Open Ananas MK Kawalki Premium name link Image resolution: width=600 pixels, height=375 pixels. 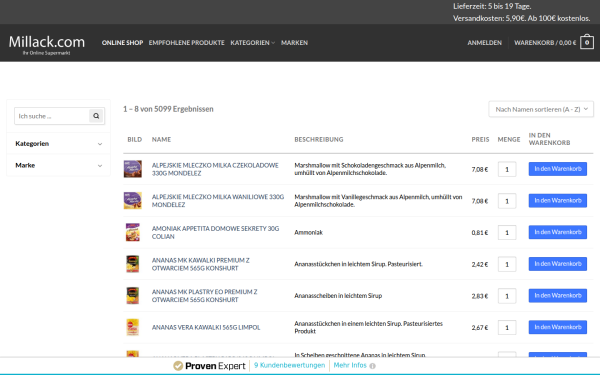(201, 264)
